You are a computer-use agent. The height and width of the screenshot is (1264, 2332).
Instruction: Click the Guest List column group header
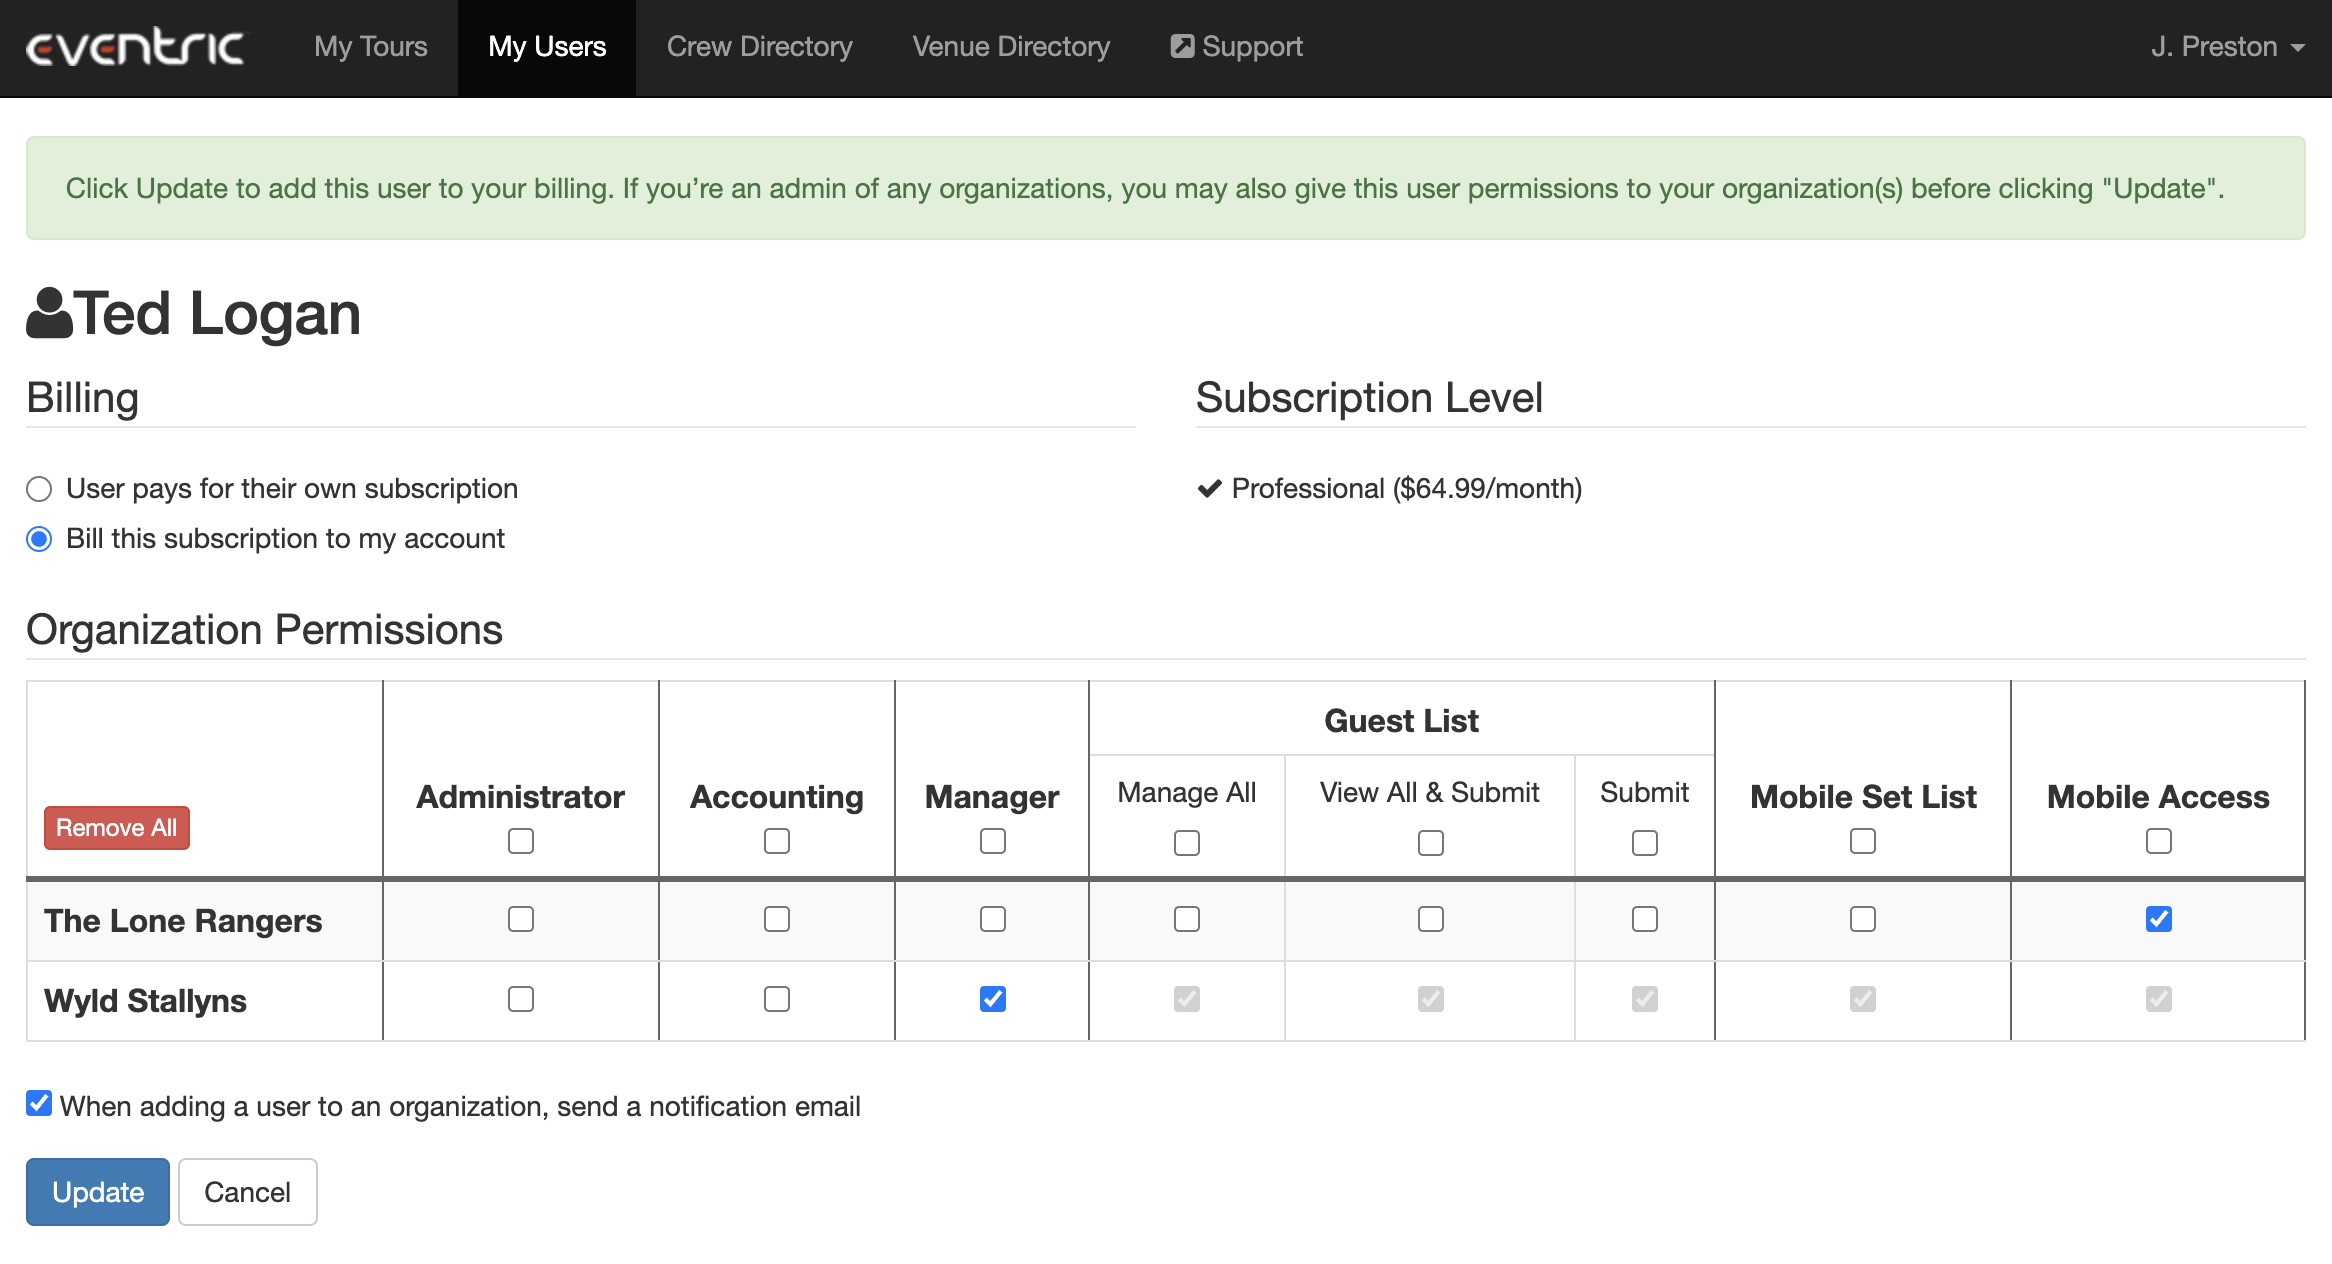click(1401, 720)
